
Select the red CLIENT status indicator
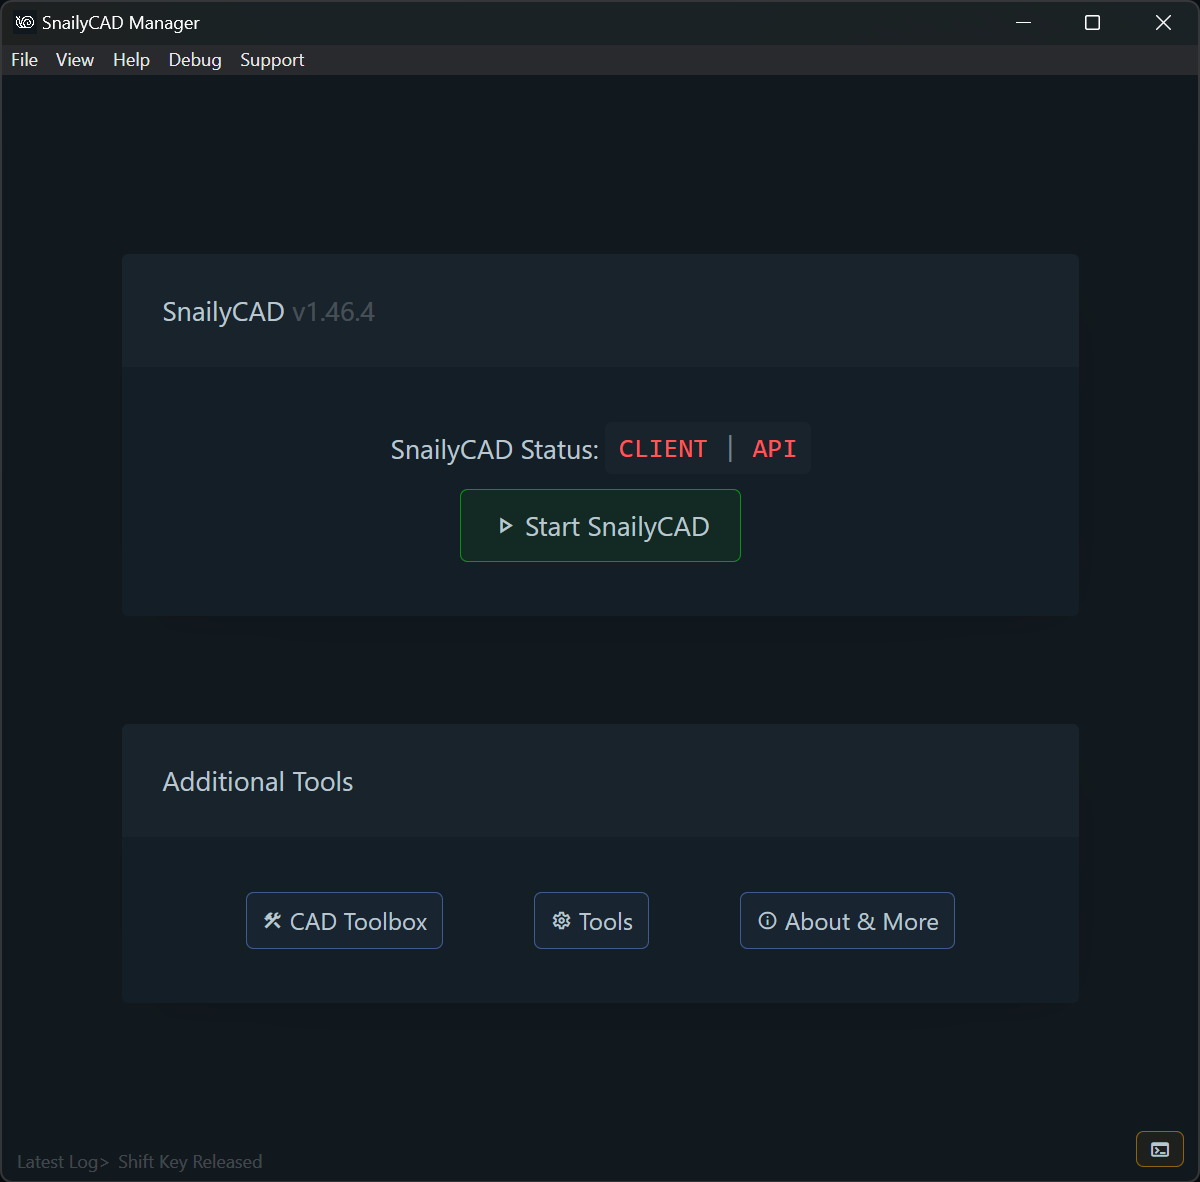pos(662,448)
